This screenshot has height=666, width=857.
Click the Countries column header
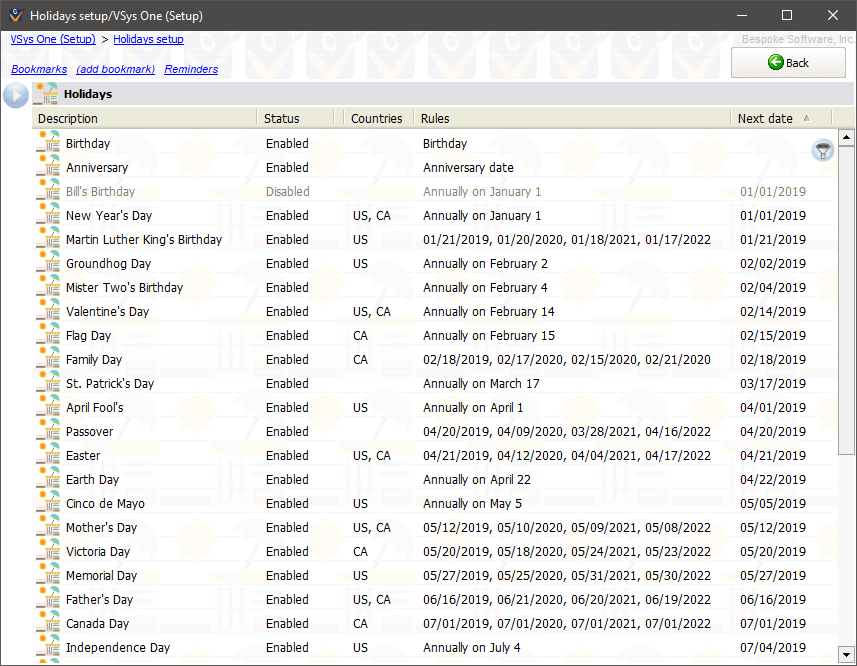(x=376, y=118)
